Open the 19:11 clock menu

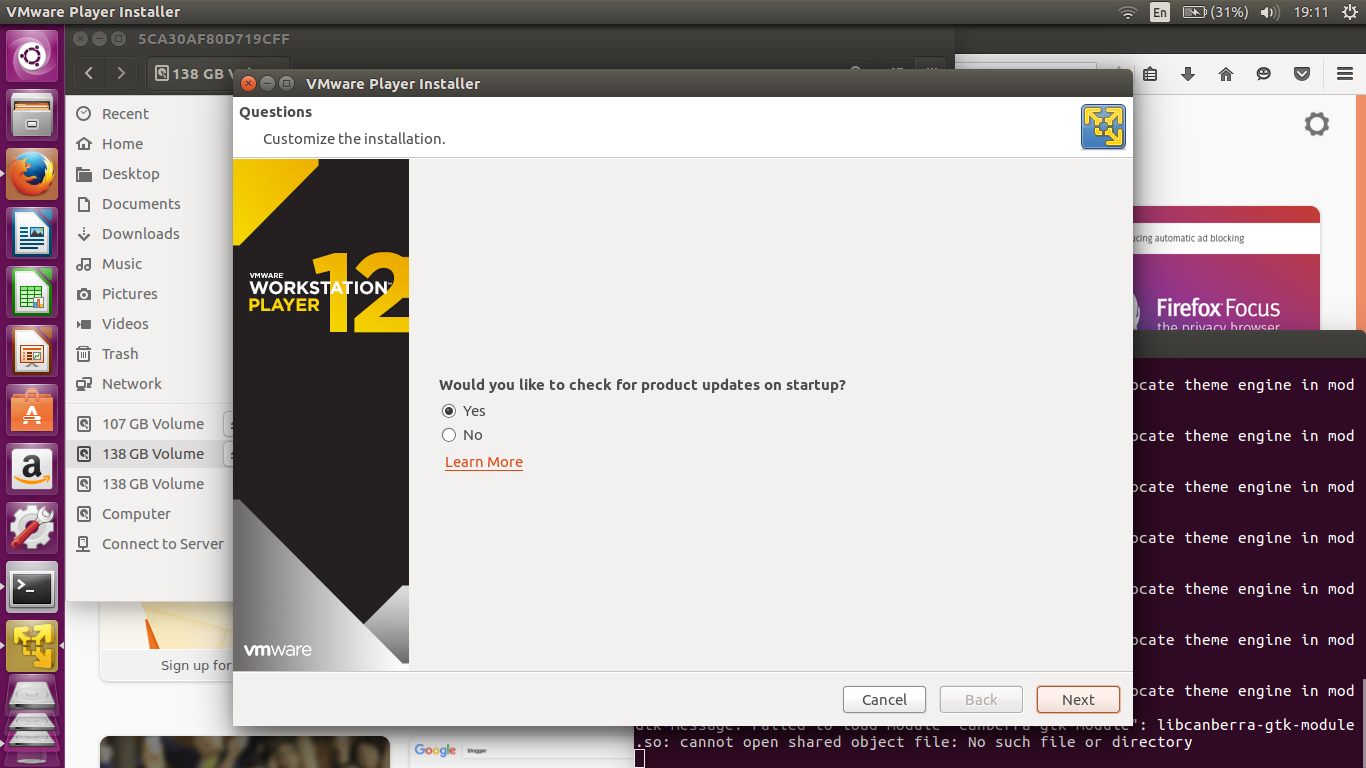pos(1310,12)
